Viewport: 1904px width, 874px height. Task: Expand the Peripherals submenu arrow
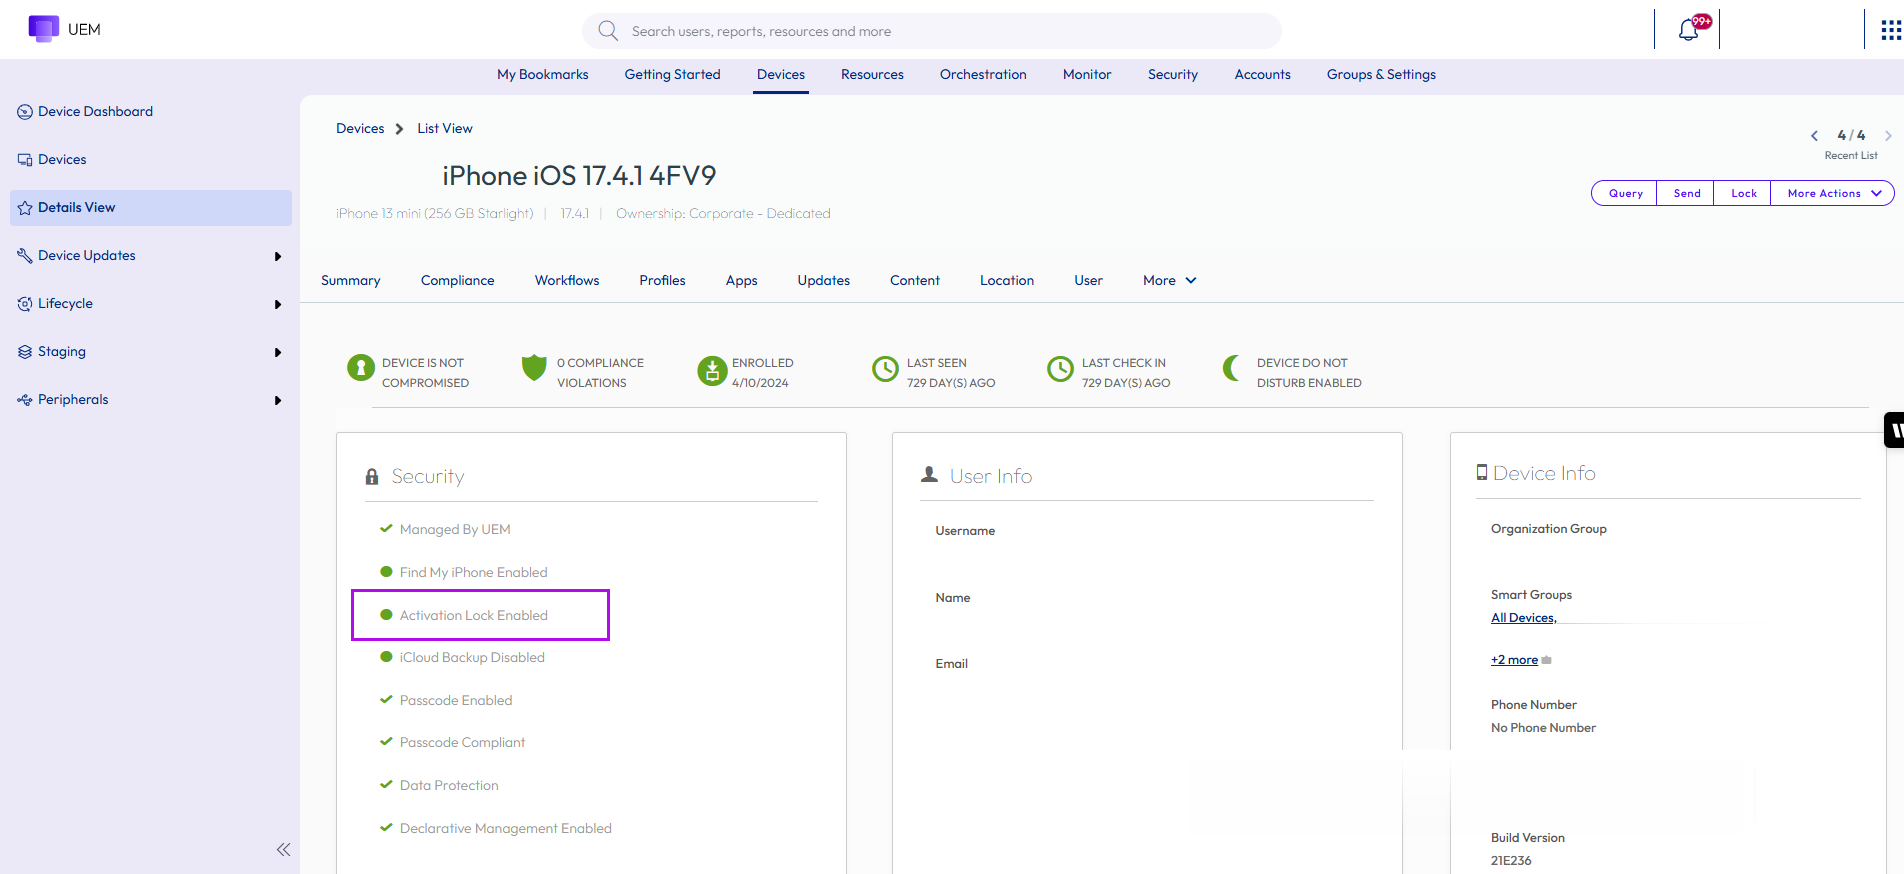pos(278,401)
